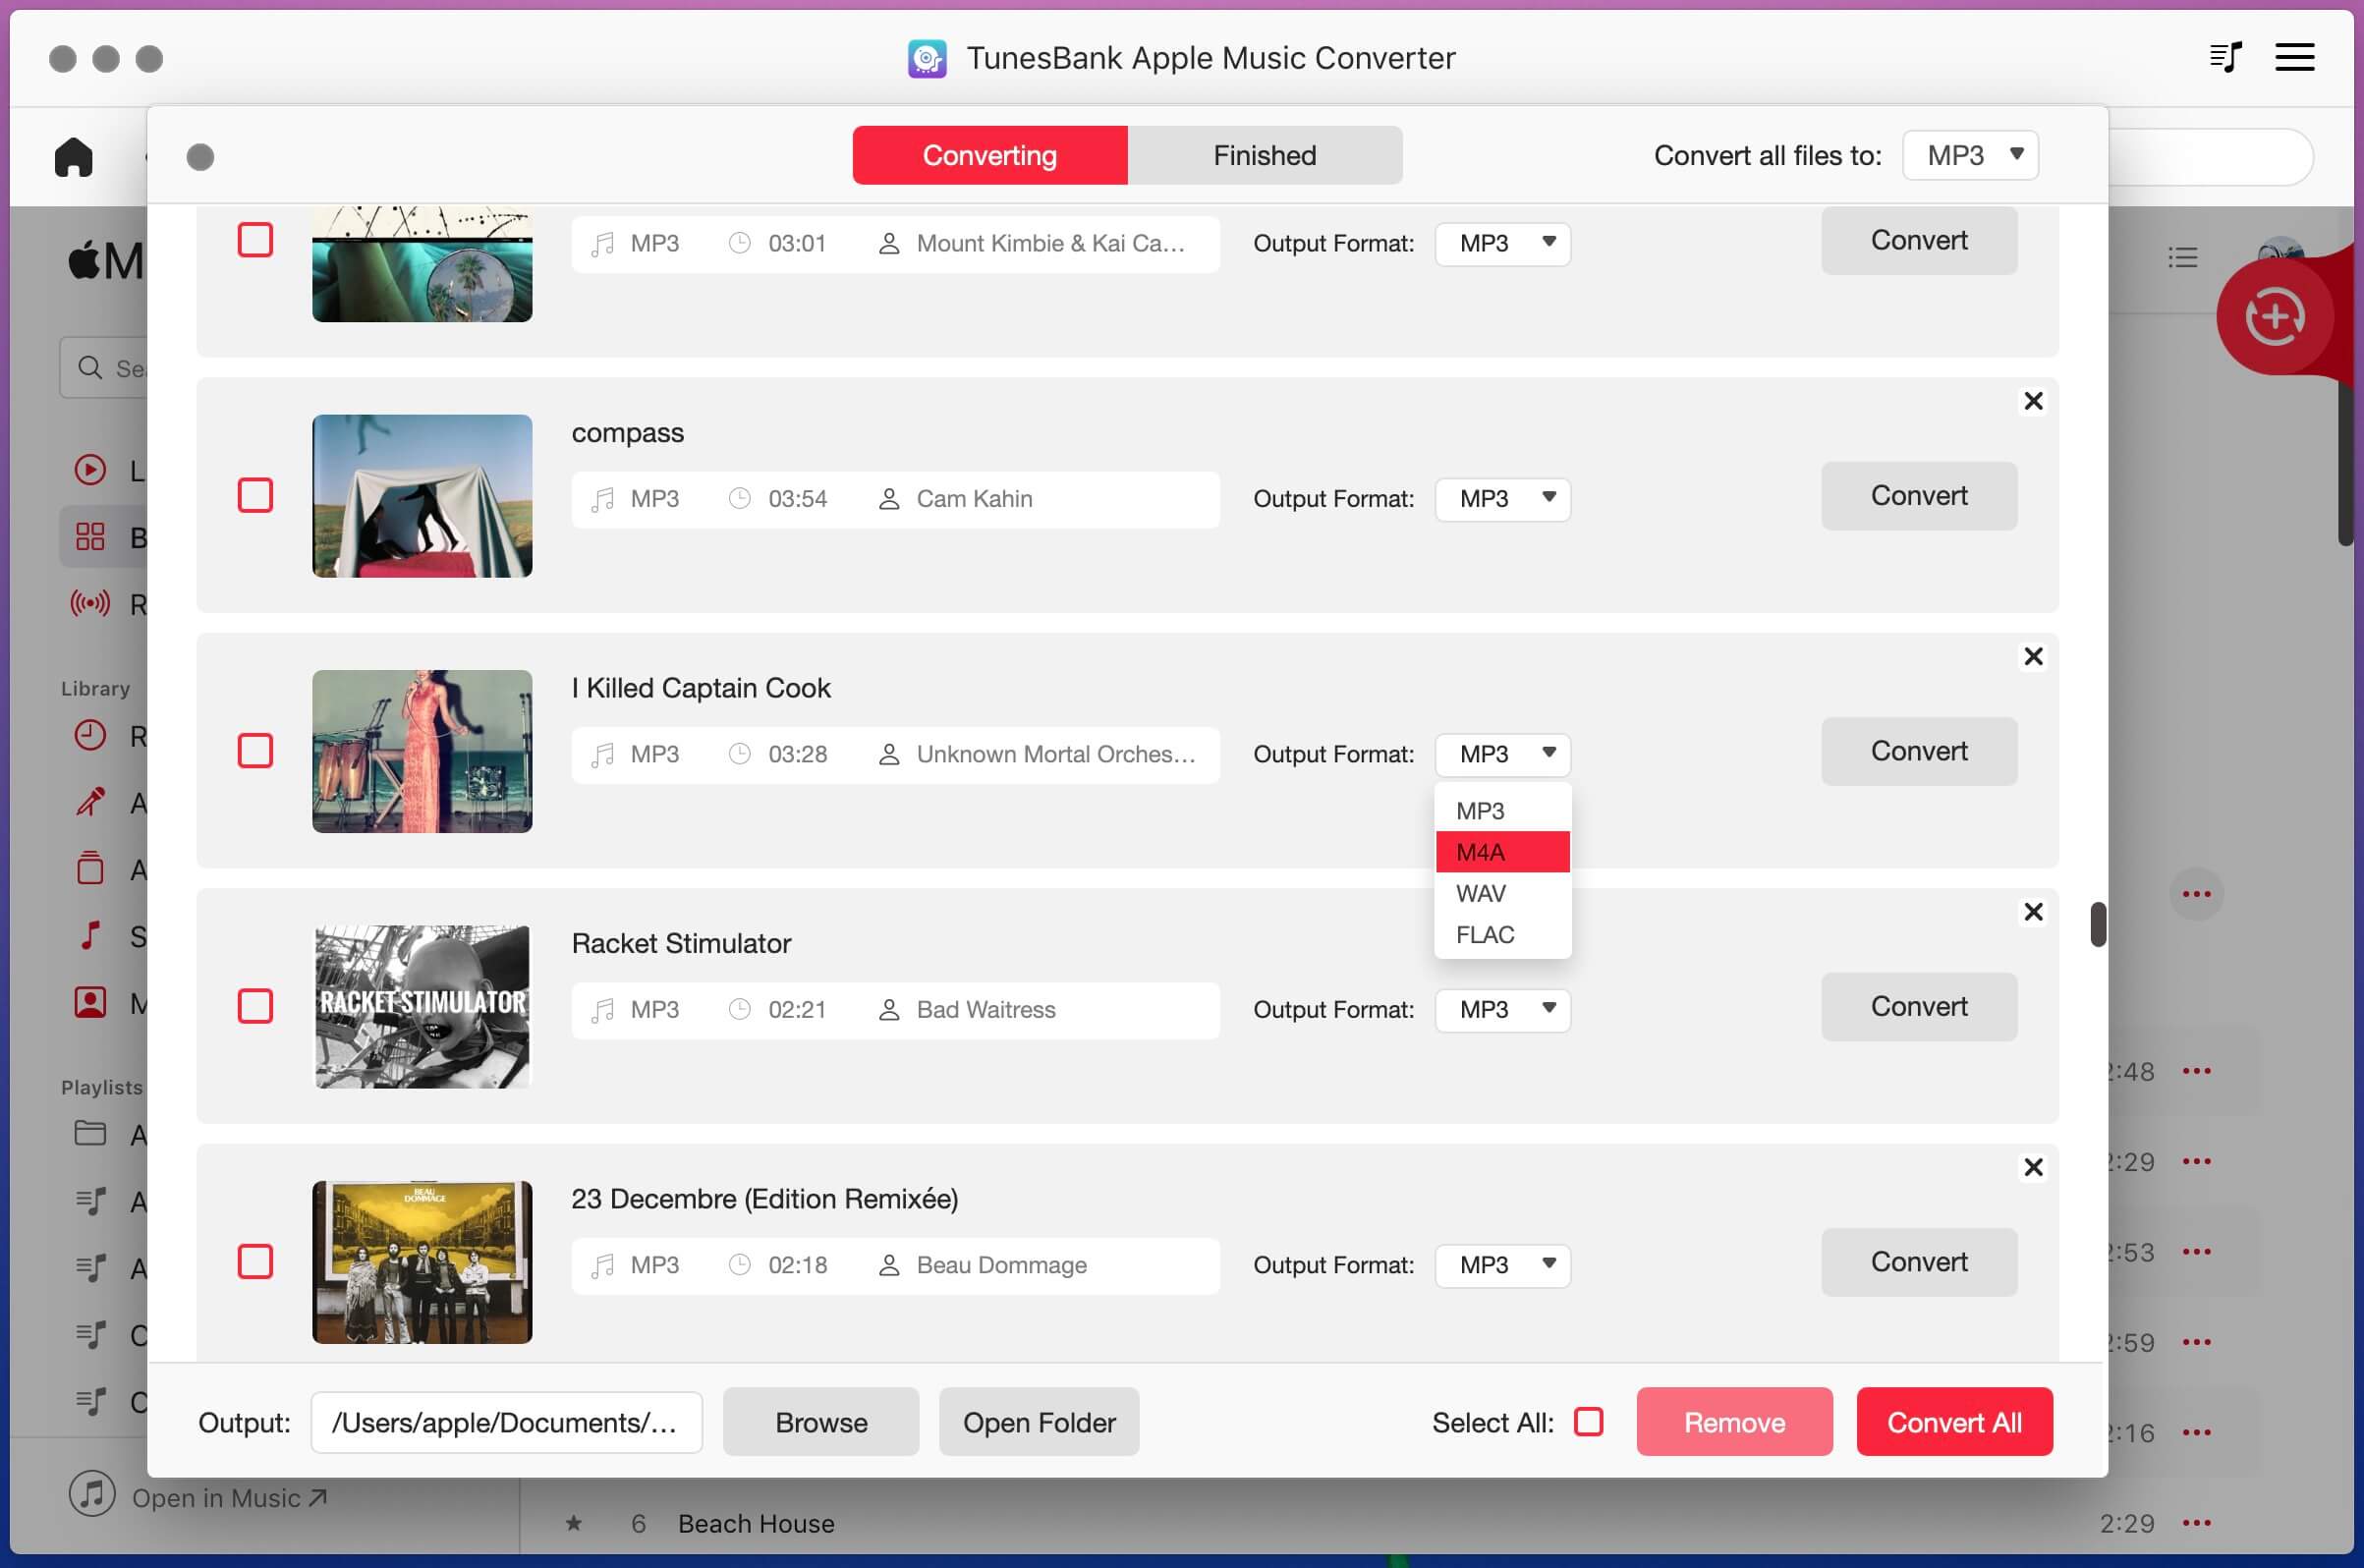Screen dimensions: 2364x1568
Task: Click the Recently Added clock icon
Action: click(x=90, y=735)
